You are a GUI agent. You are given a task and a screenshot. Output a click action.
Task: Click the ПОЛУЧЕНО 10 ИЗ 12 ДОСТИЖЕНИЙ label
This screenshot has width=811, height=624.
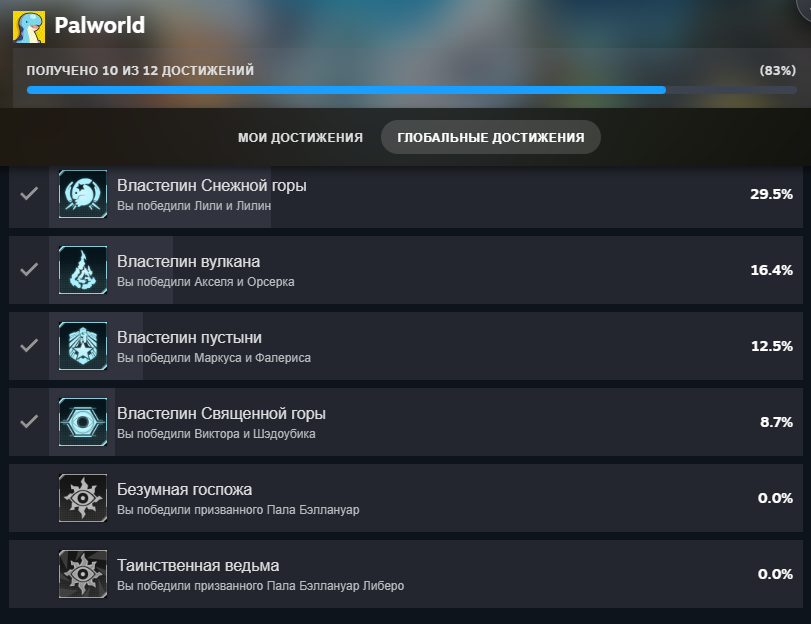pyautogui.click(x=140, y=70)
